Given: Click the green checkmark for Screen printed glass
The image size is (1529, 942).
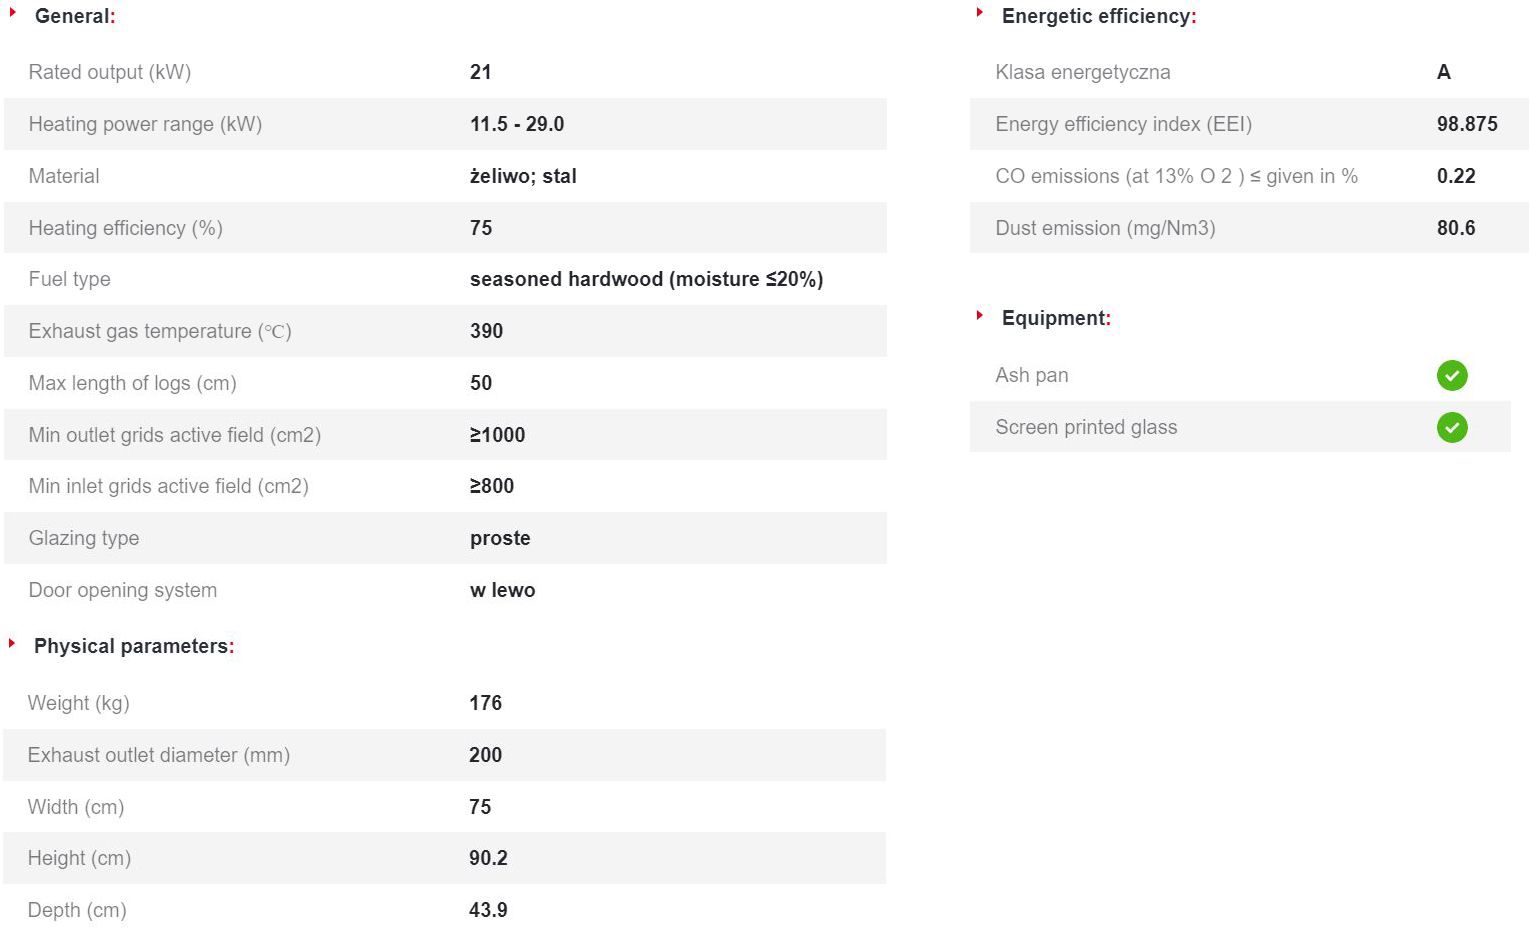Looking at the screenshot, I should [x=1452, y=428].
